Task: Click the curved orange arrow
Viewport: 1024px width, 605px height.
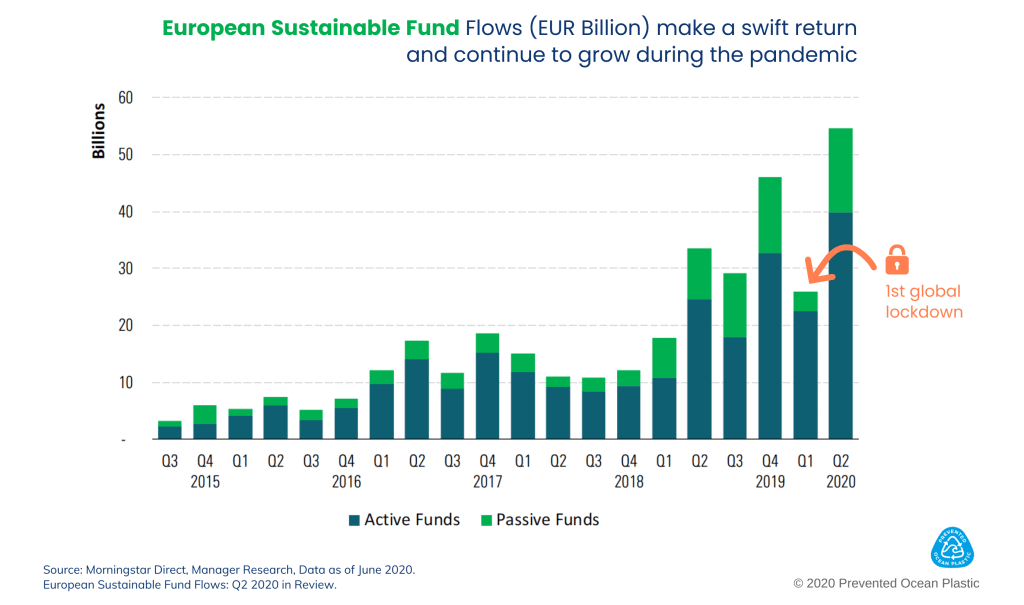Action: click(841, 262)
